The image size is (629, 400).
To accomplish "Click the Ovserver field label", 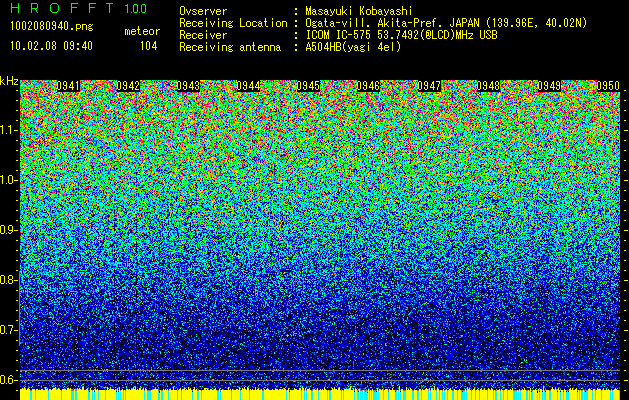I will point(203,11).
